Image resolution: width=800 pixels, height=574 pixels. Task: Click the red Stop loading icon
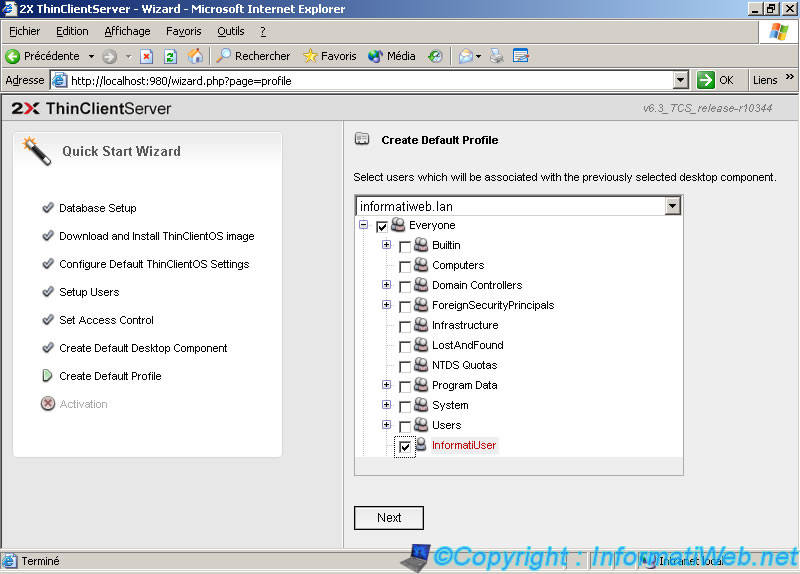(146, 56)
